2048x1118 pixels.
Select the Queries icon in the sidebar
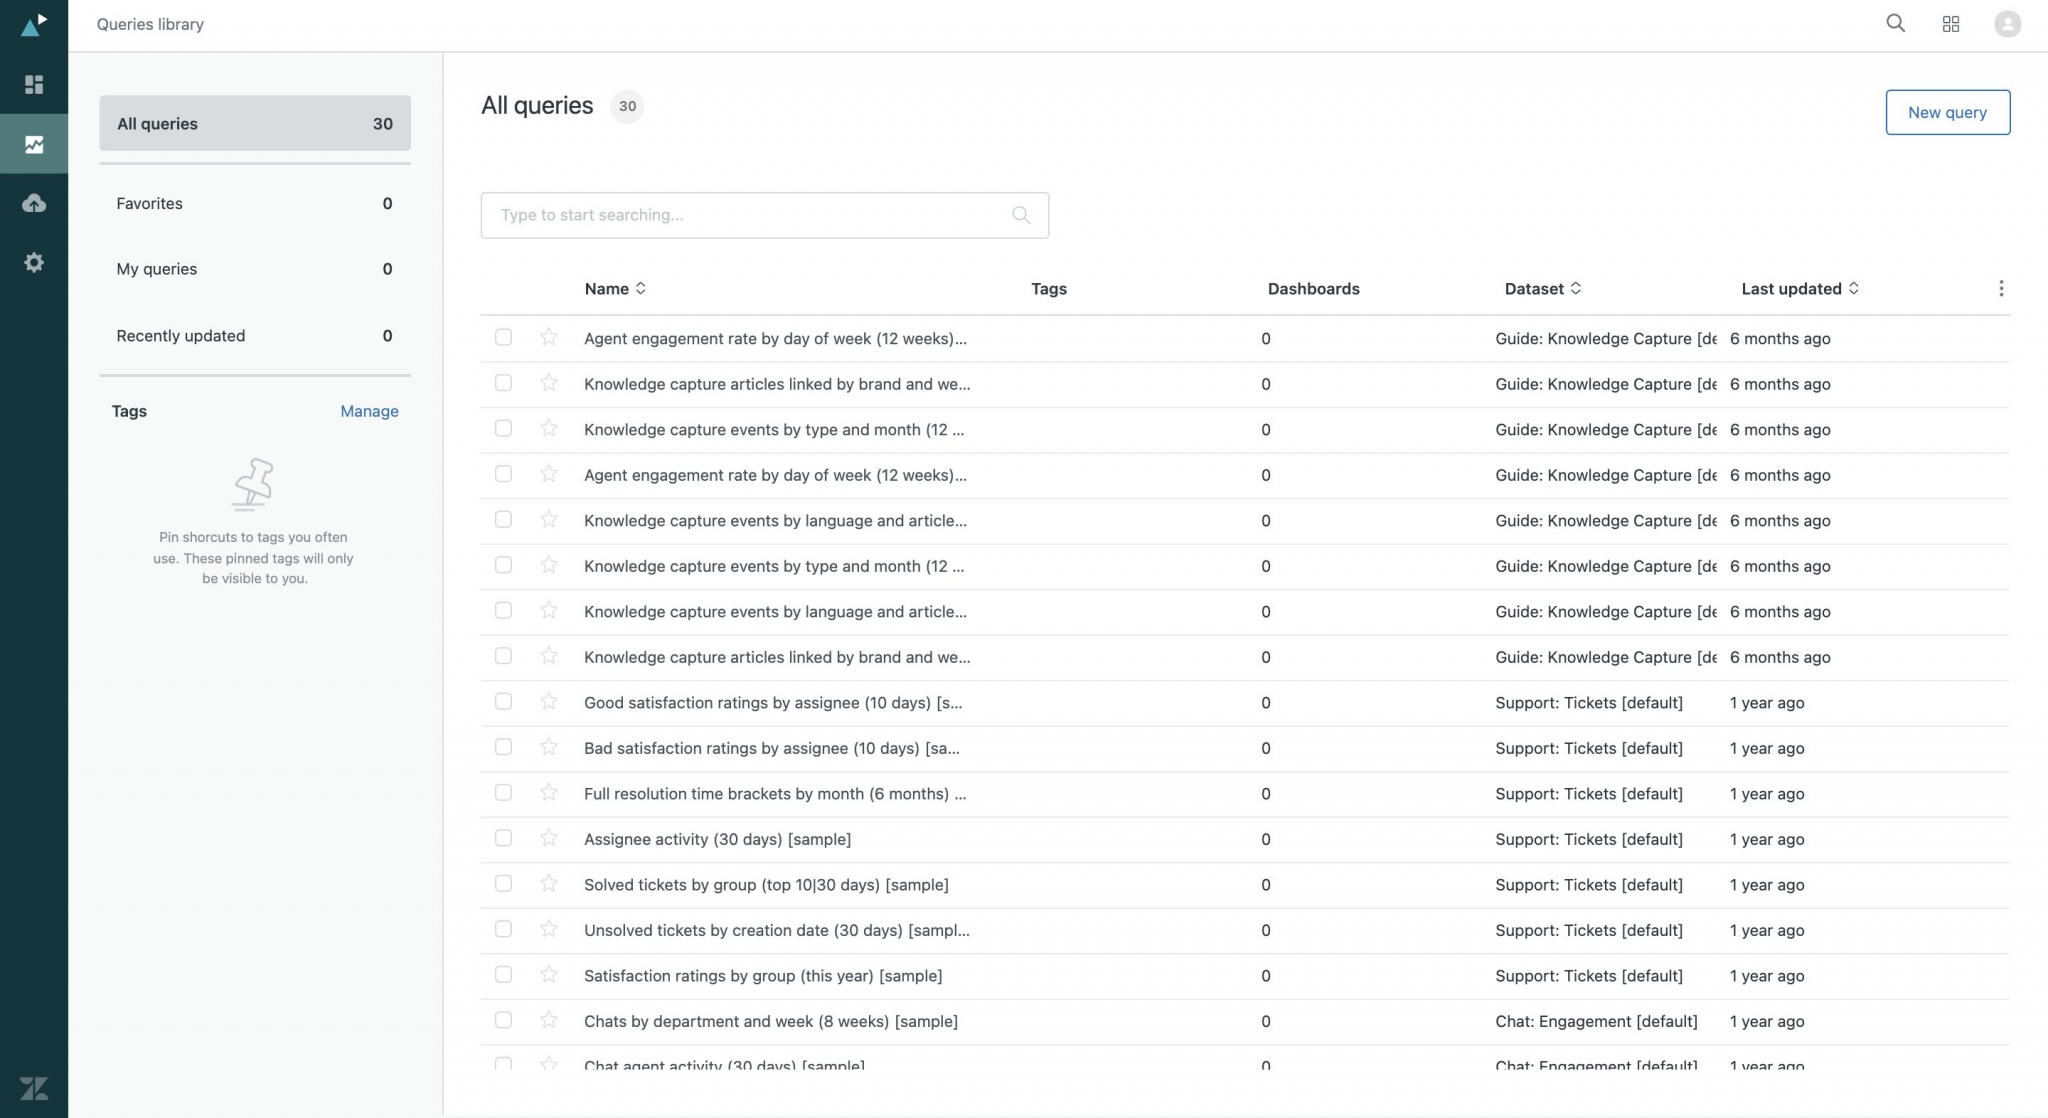click(x=34, y=144)
